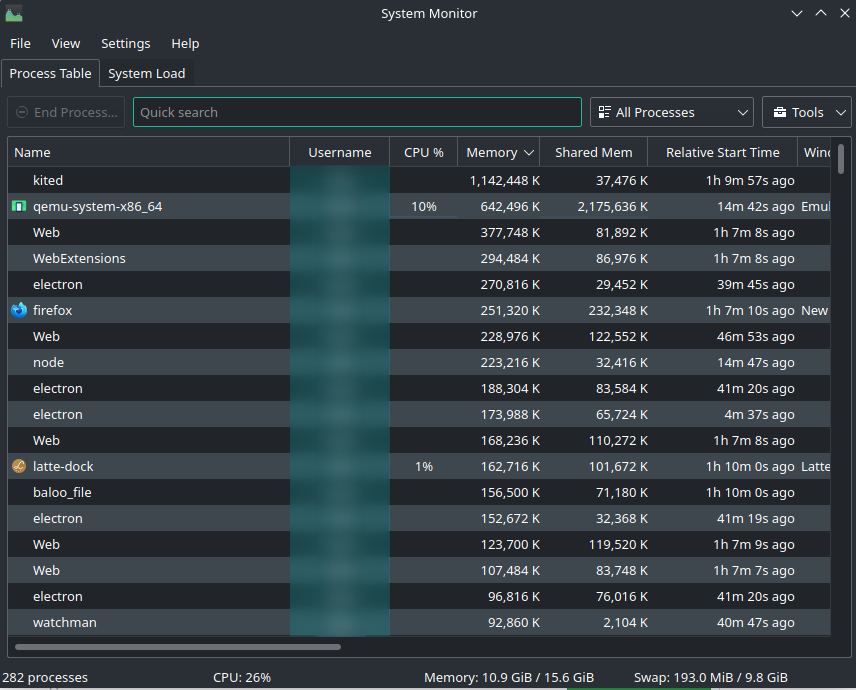Click the horizontal scrollbar below the table

point(178,647)
